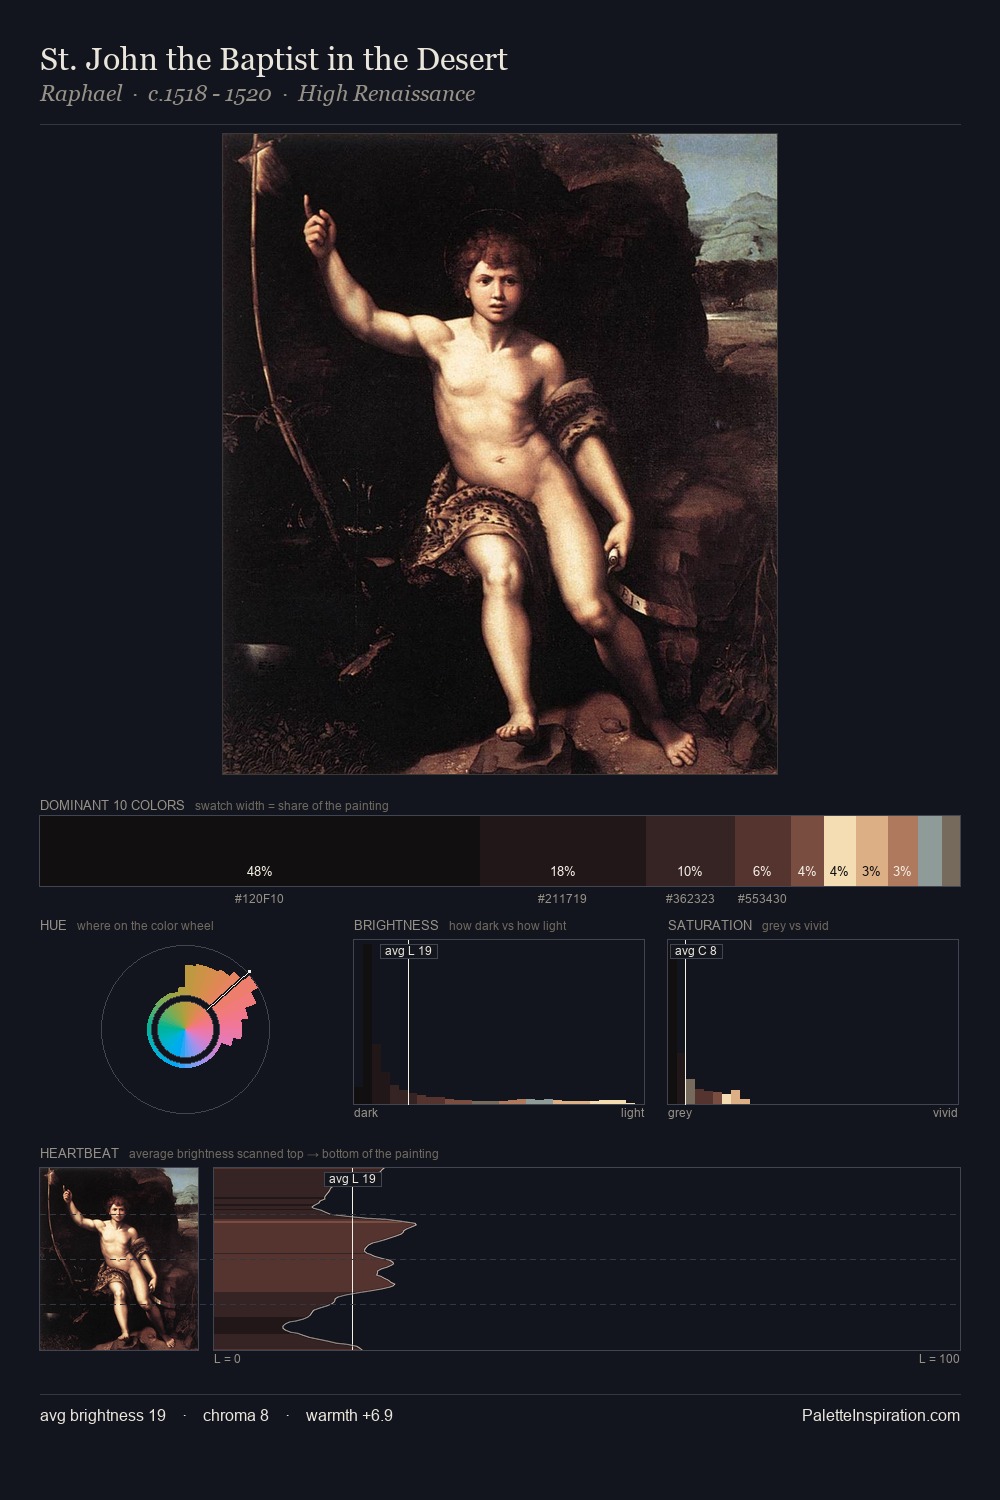This screenshot has height=1500, width=1000.
Task: Click the hex code #362323
Action: pos(690,899)
